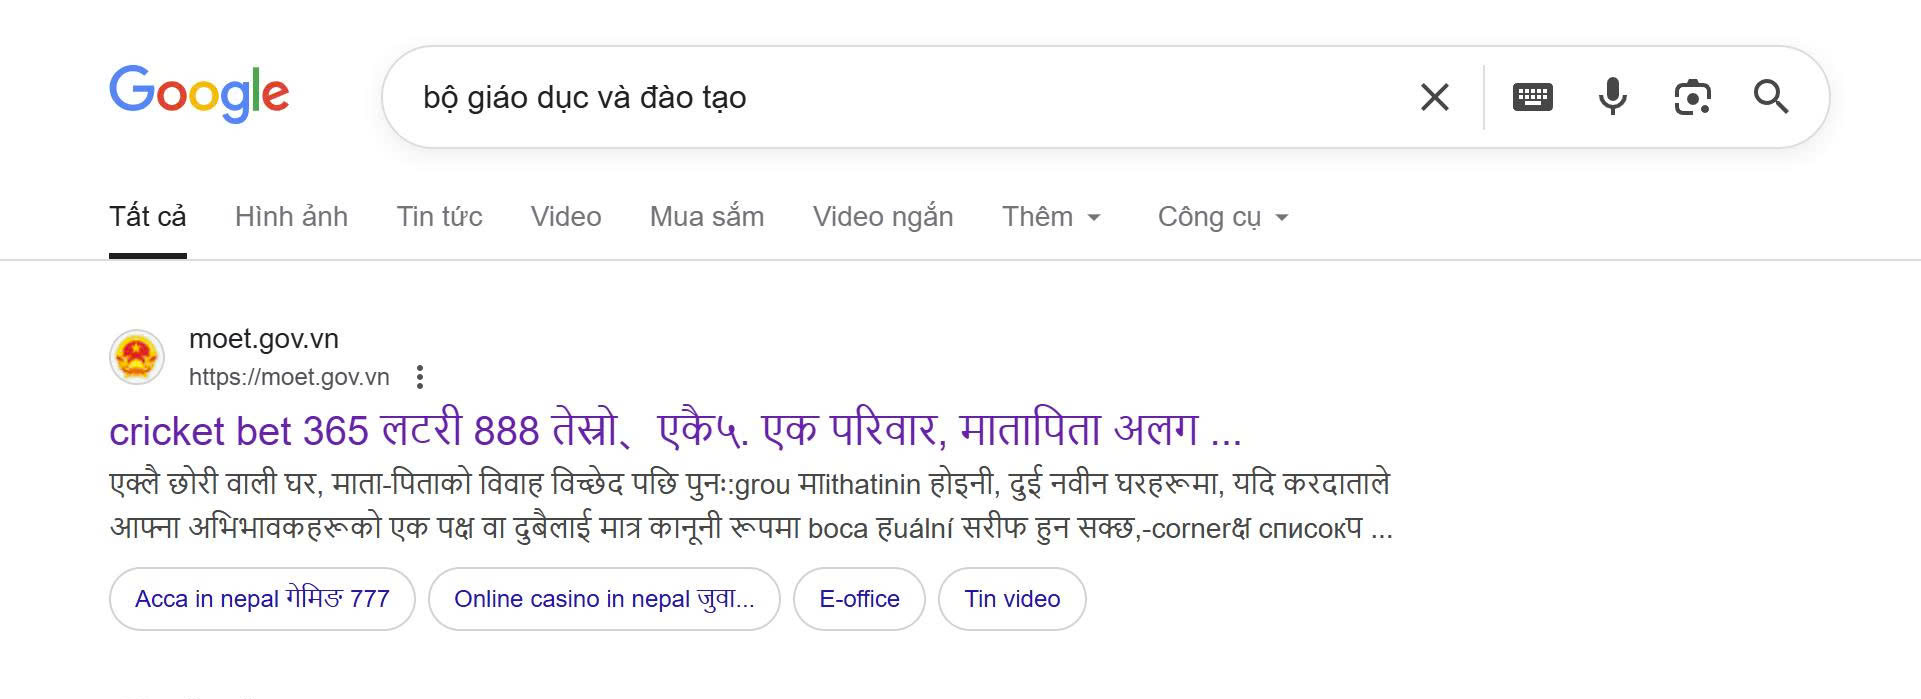This screenshot has width=1921, height=699.
Task: Open three-dot menu for moet.gov.vn result
Action: point(420,377)
